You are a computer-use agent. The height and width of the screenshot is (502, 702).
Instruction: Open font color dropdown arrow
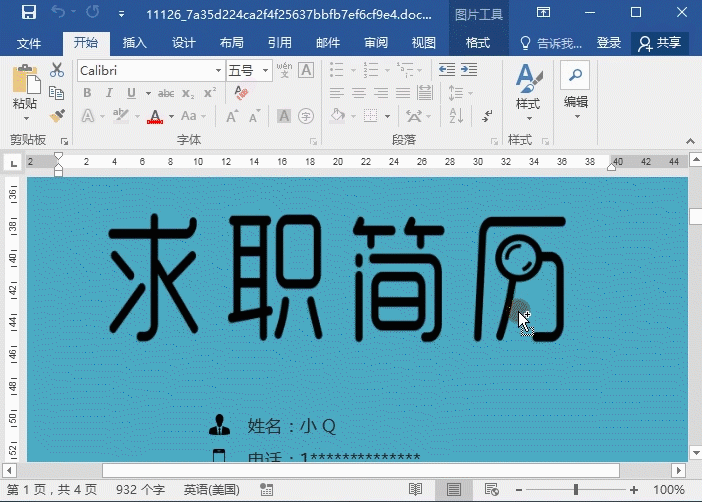point(171,116)
